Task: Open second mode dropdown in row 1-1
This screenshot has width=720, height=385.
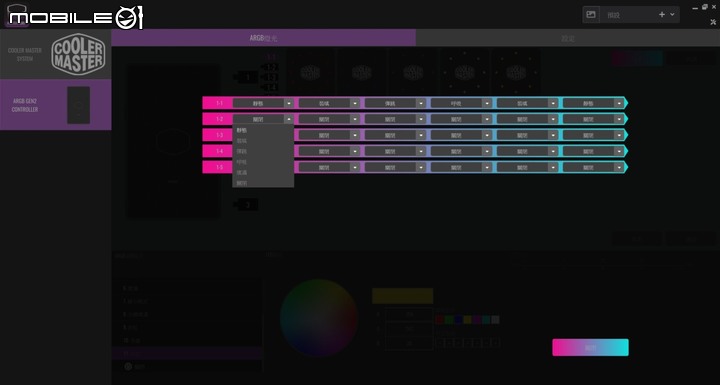Action: coord(329,103)
